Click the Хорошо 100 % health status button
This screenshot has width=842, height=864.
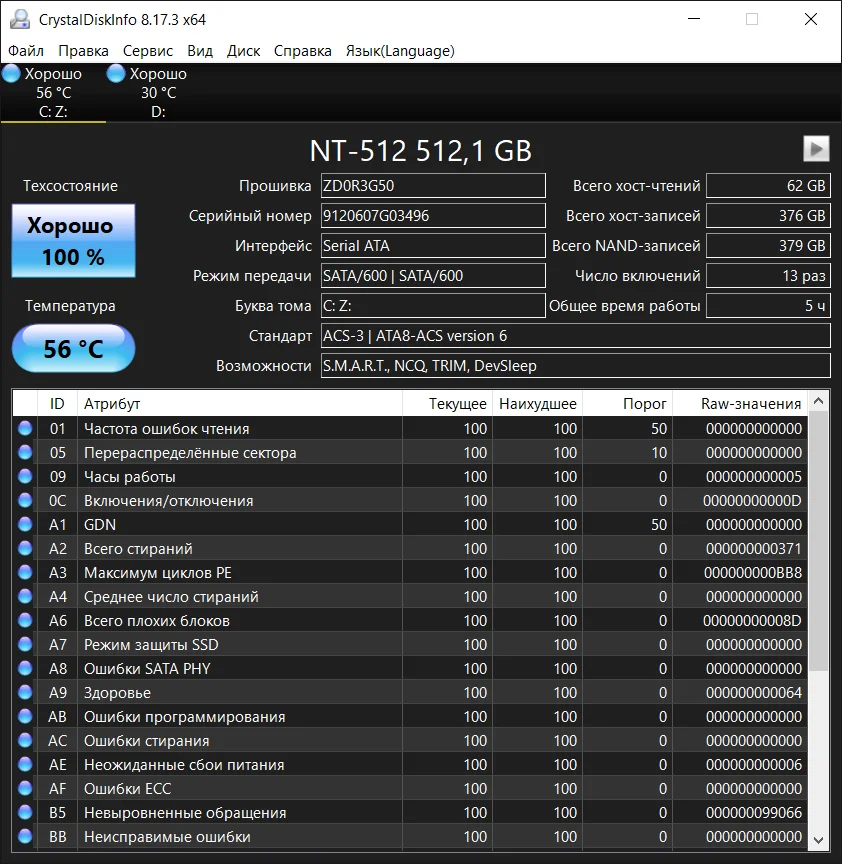[73, 241]
